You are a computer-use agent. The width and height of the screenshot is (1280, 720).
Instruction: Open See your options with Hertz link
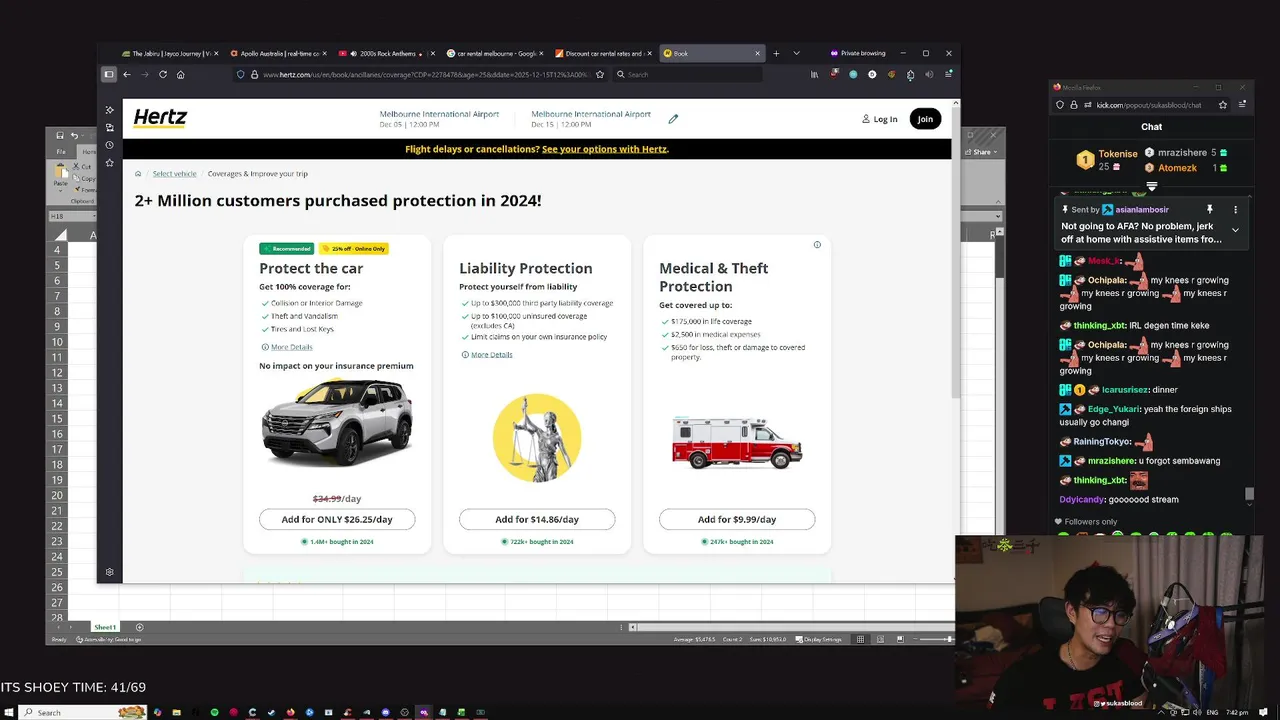pyautogui.click(x=604, y=149)
